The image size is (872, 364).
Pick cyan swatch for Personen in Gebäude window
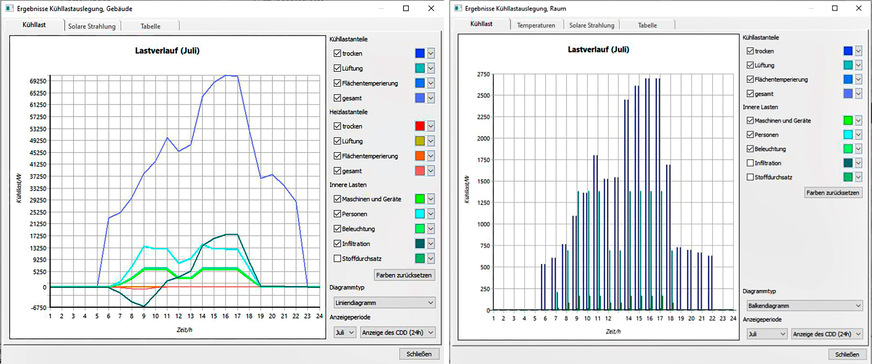pos(420,214)
